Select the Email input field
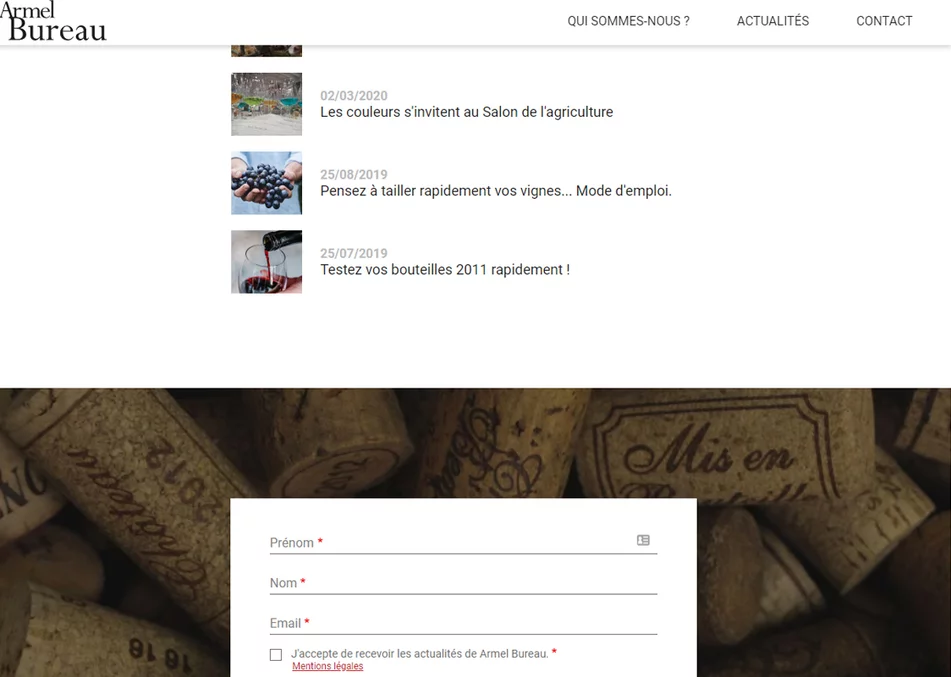Screen dimensions: 951x677 click(x=462, y=623)
